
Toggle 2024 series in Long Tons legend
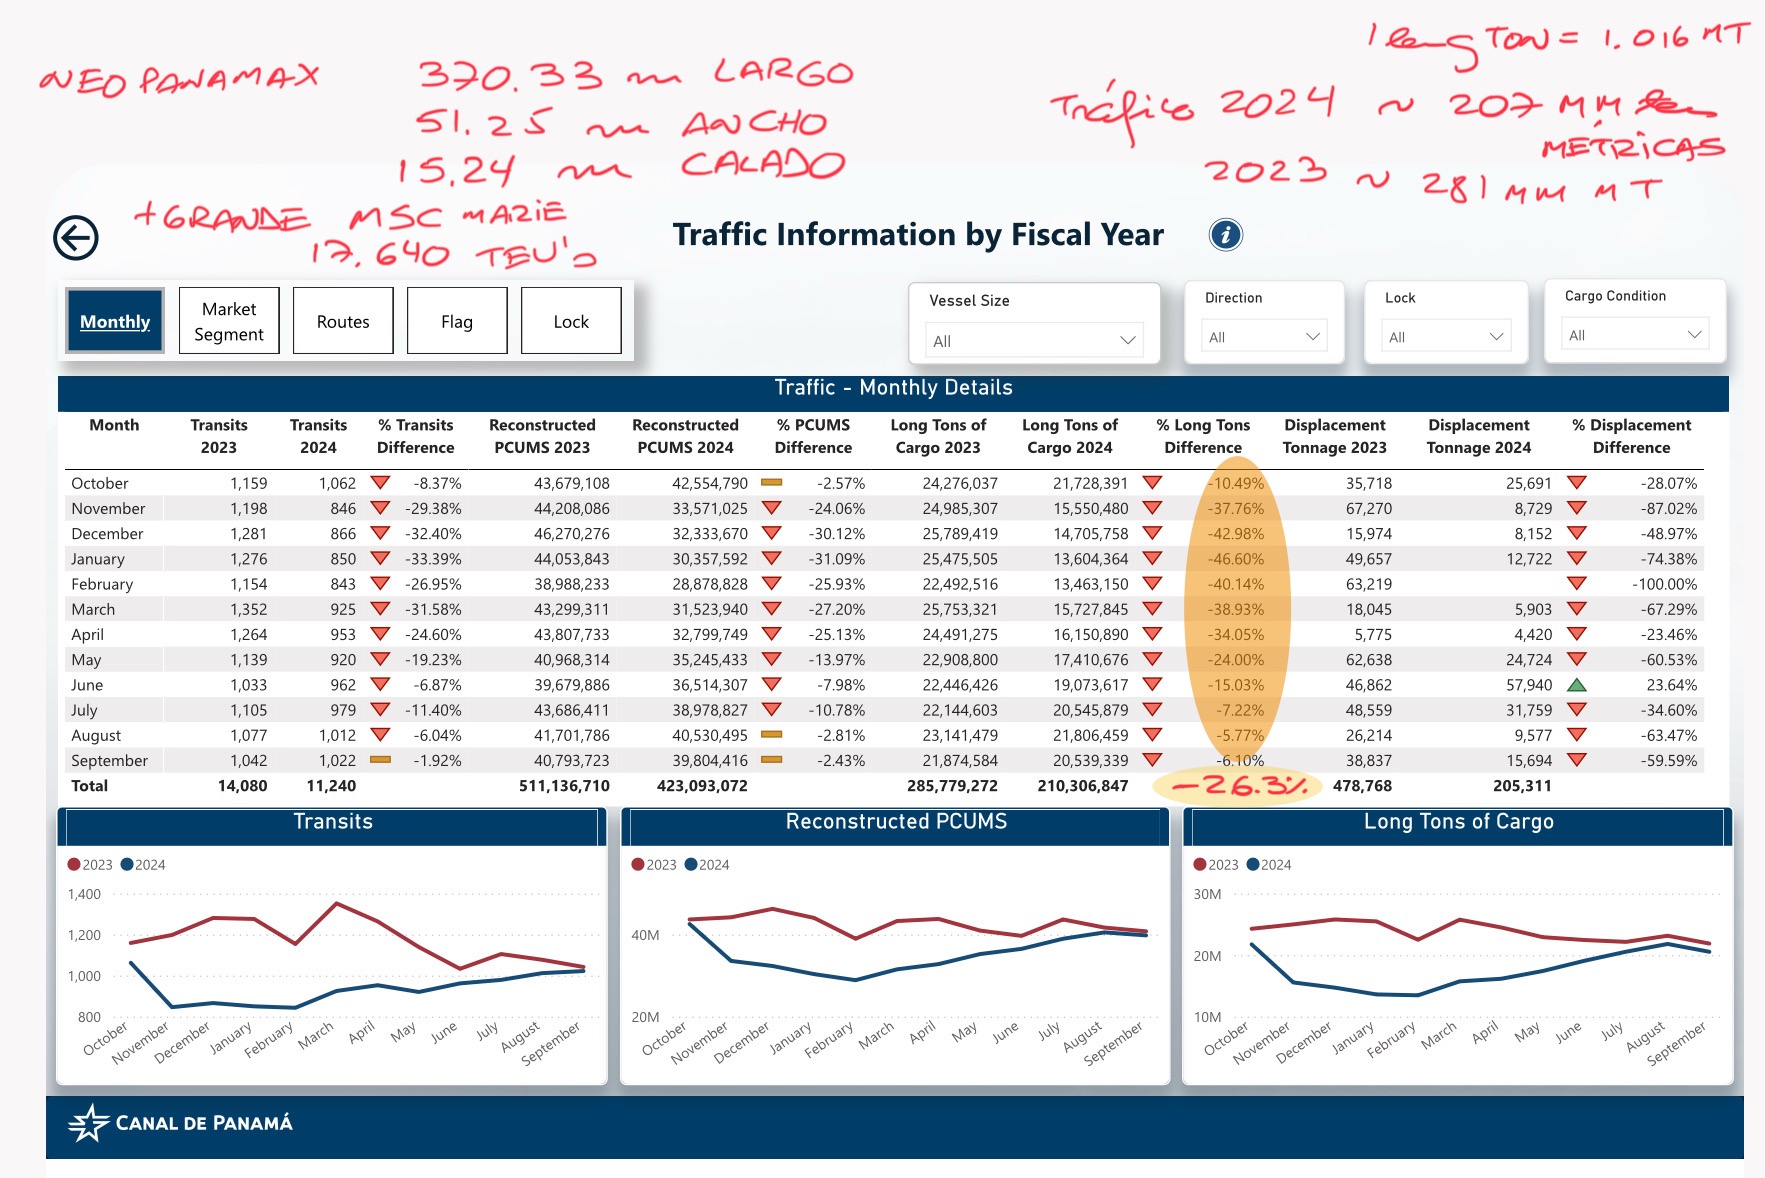(1269, 865)
